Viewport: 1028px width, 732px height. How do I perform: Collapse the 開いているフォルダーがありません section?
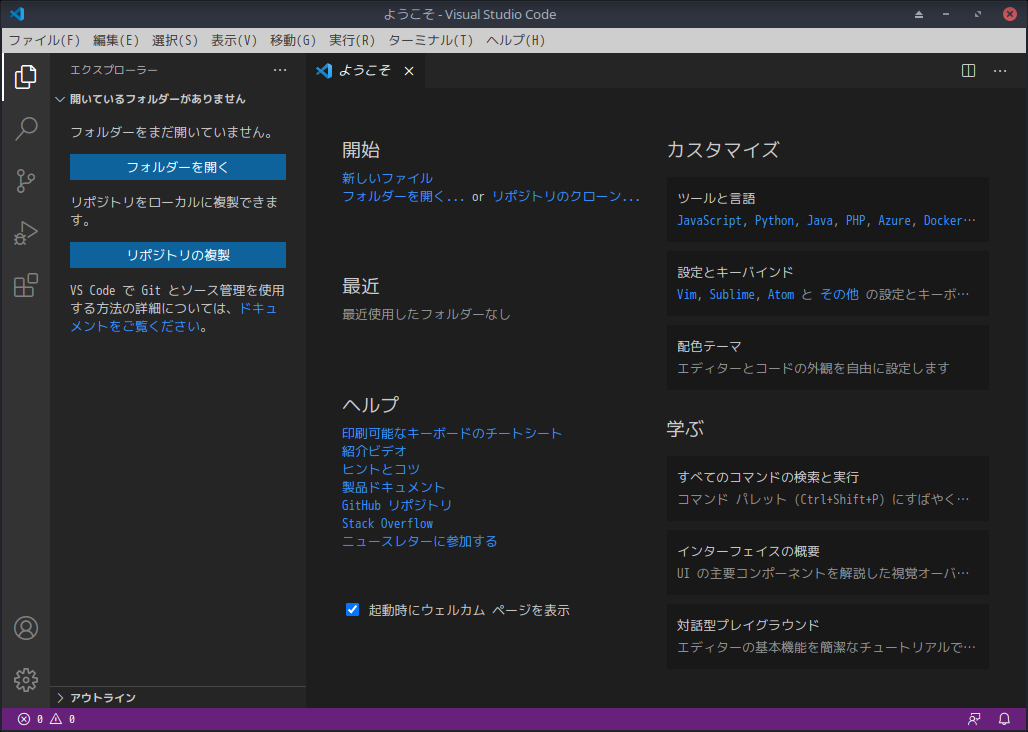[x=178, y=99]
